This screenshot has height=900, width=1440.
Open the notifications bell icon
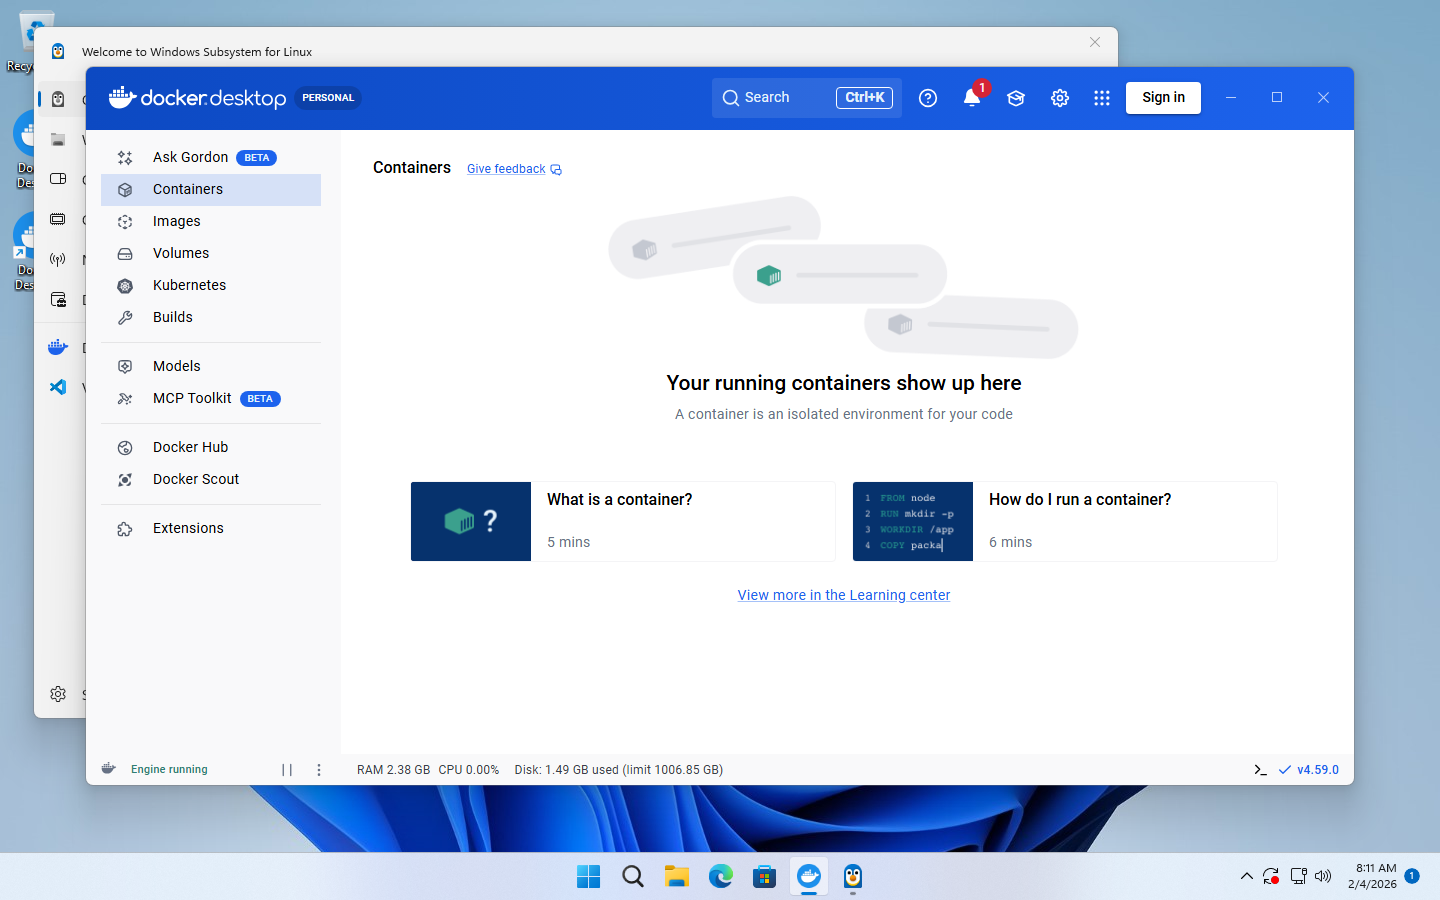click(x=971, y=98)
